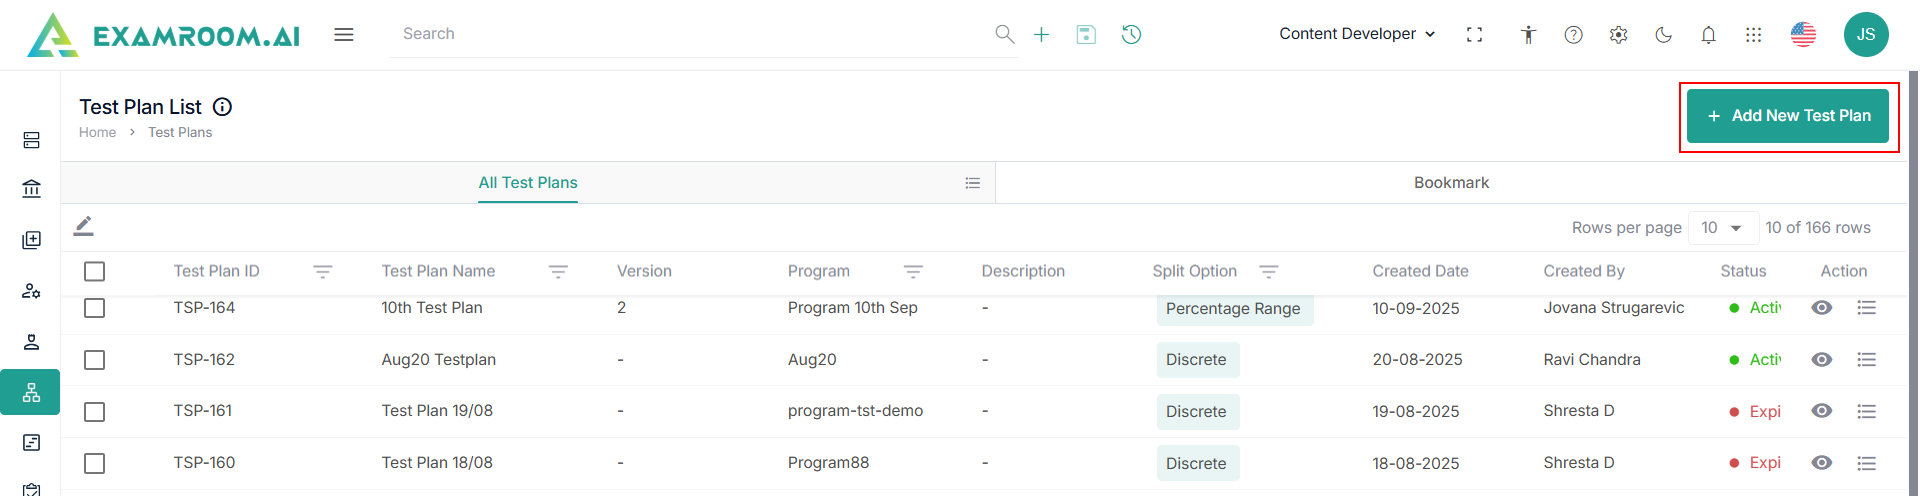Click the Home breadcrumb link

[97, 132]
